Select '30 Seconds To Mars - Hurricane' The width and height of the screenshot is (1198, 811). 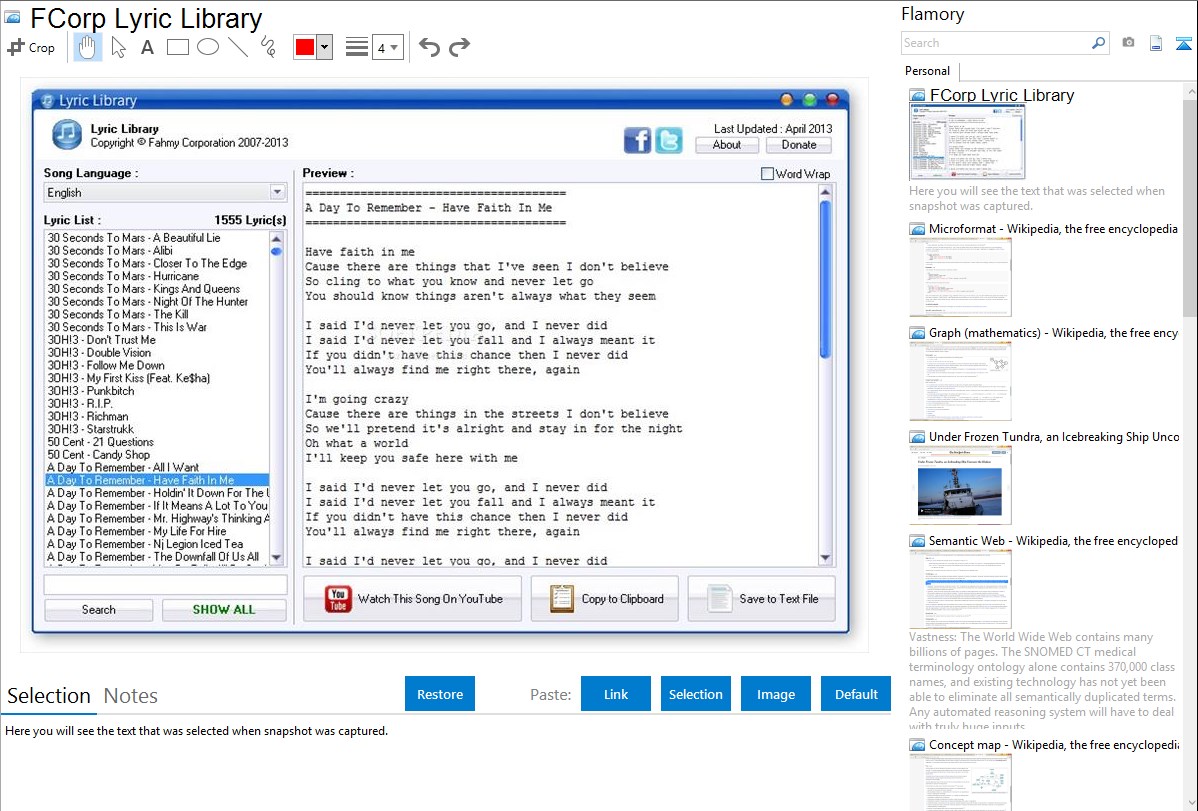coord(123,276)
